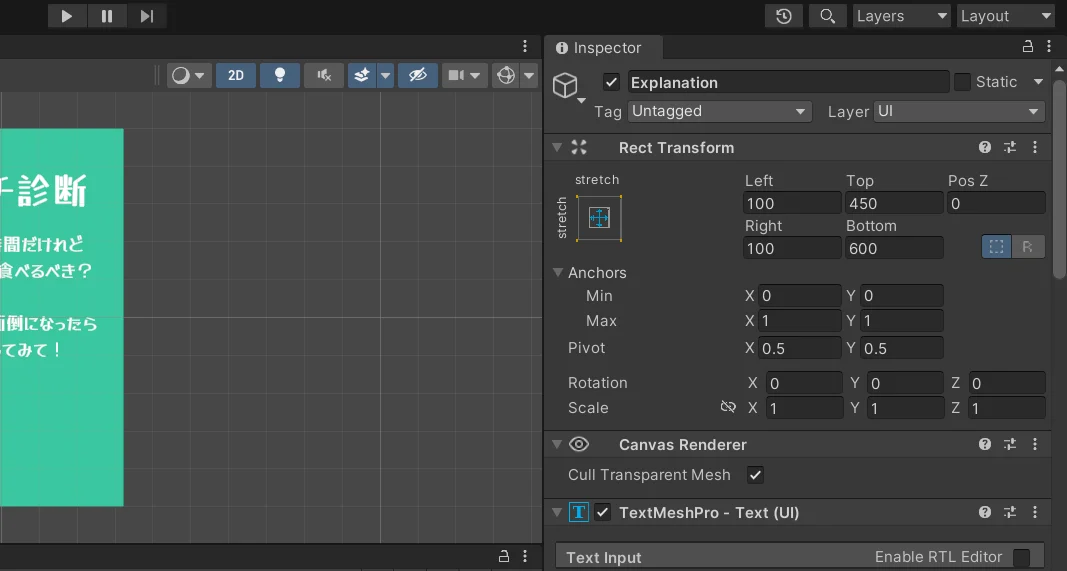Screen dimensions: 1067x571
Task: Open the draw mode shading sphere dropdown
Action: [188, 75]
